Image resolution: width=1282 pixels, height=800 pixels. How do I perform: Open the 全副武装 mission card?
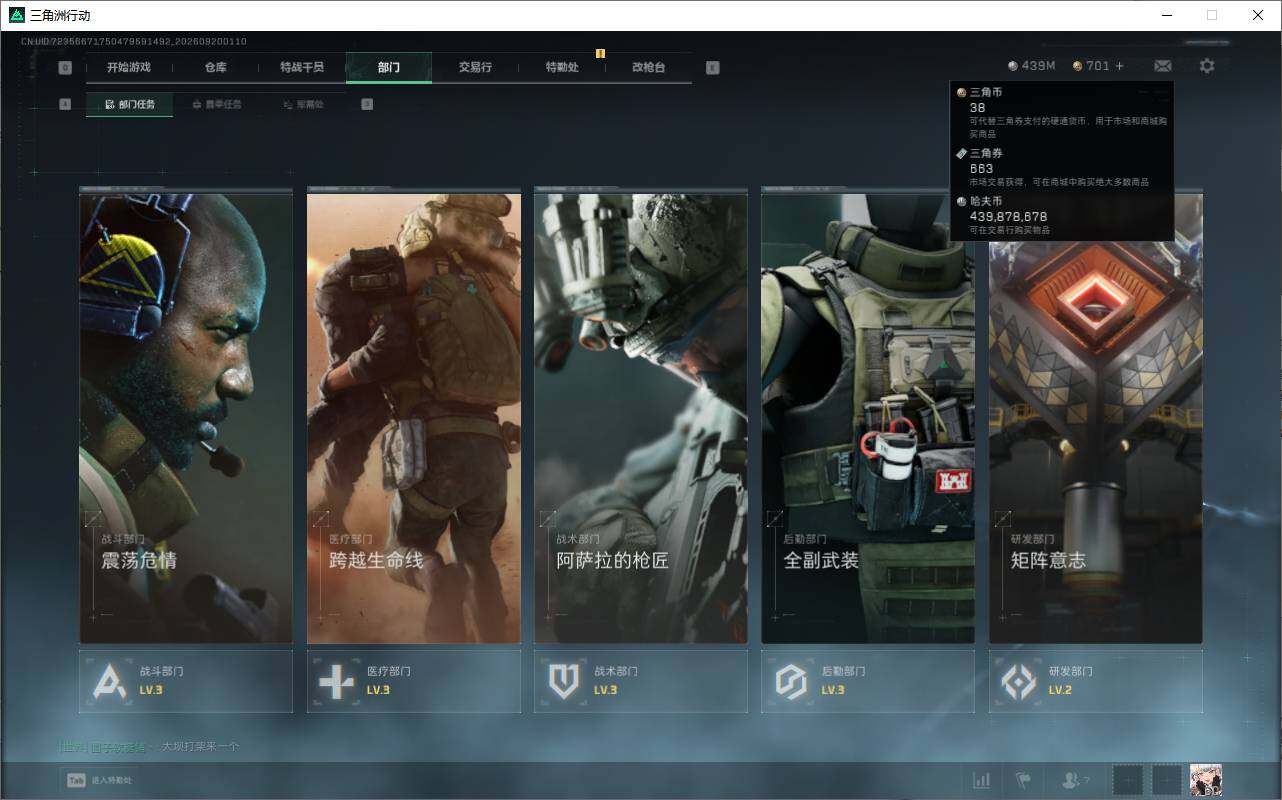tap(868, 417)
